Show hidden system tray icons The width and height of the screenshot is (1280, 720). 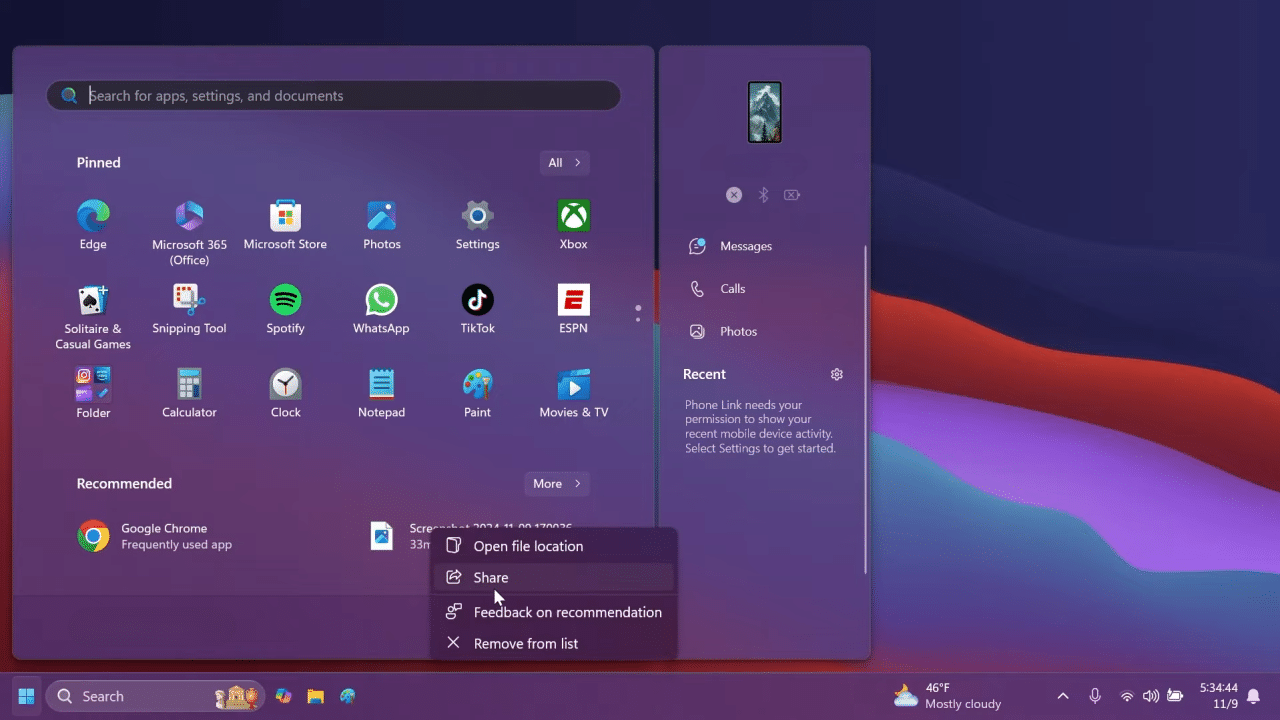(1063, 696)
